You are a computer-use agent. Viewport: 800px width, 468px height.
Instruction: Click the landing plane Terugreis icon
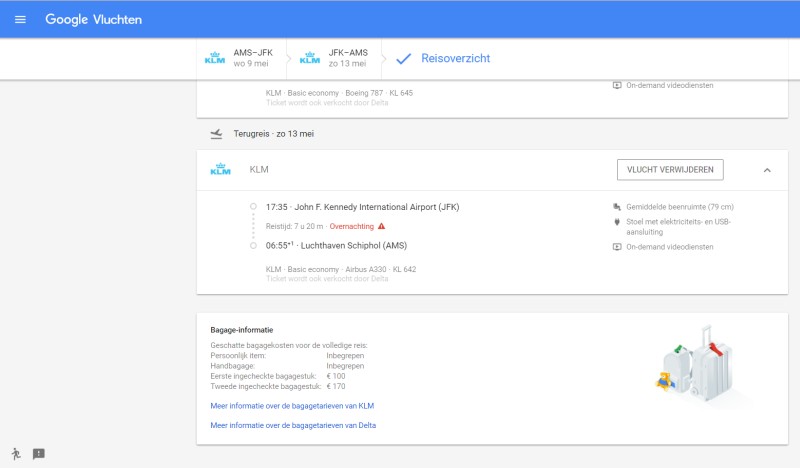[216, 133]
